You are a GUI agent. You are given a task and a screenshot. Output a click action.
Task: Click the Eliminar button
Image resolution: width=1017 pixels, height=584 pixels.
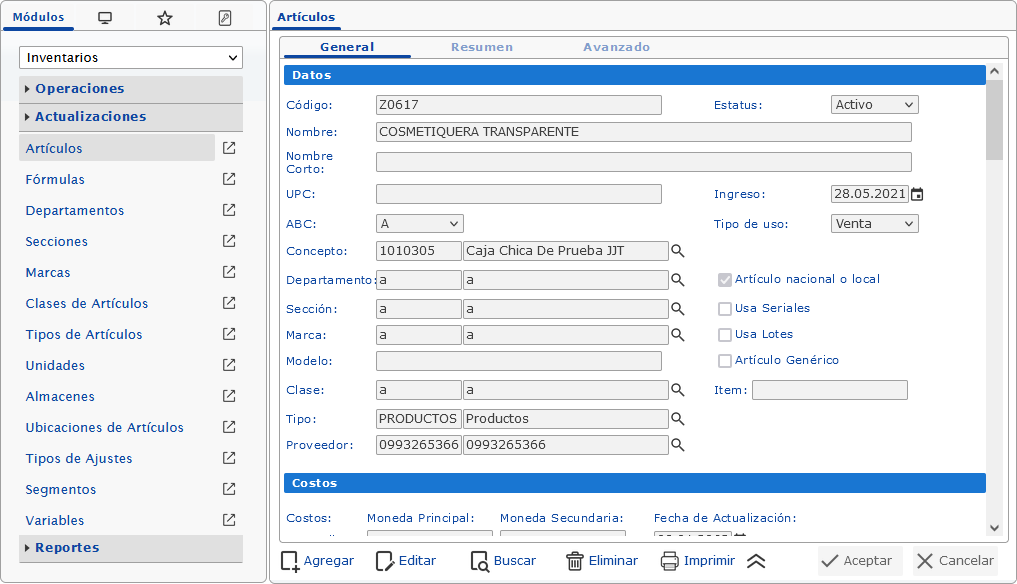[x=602, y=561]
